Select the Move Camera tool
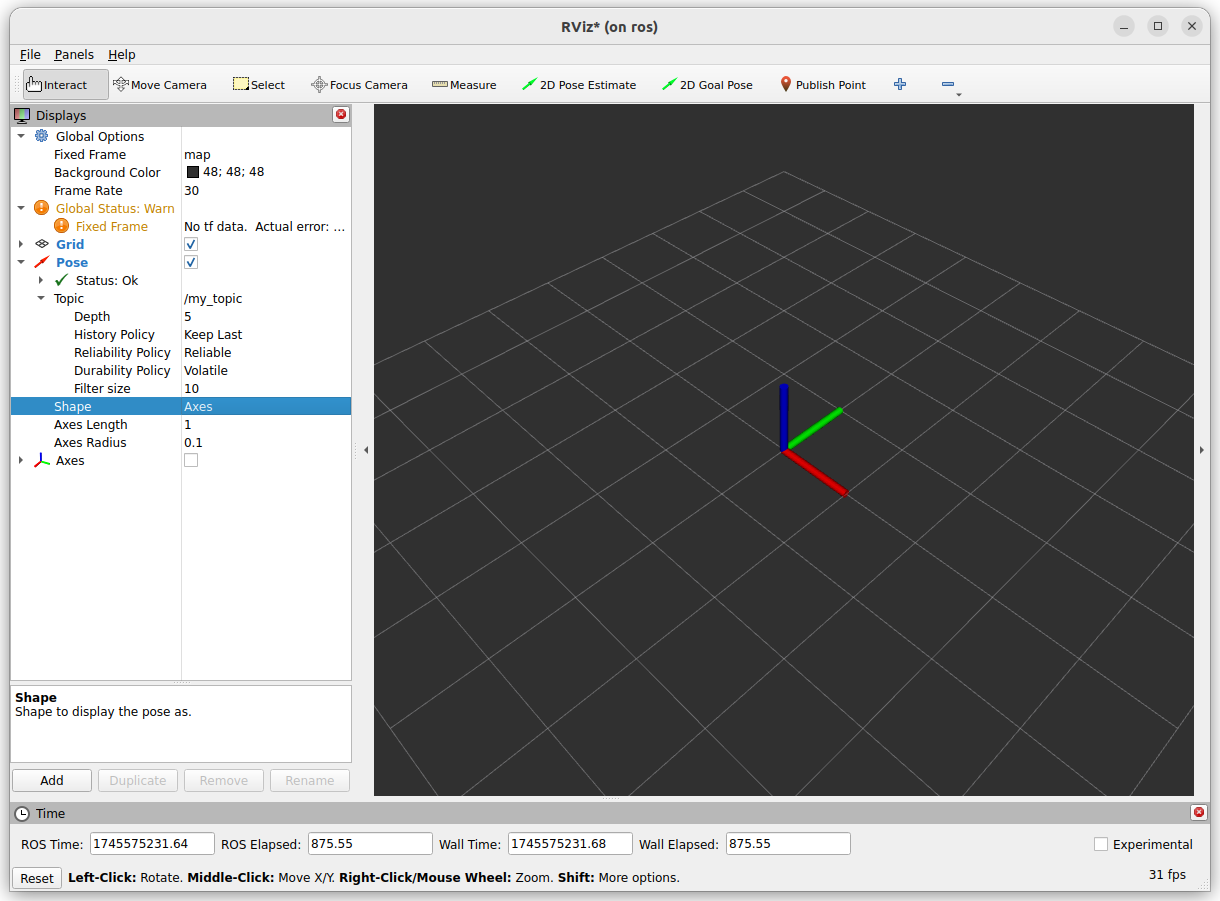Viewport: 1220px width, 901px height. coord(160,85)
